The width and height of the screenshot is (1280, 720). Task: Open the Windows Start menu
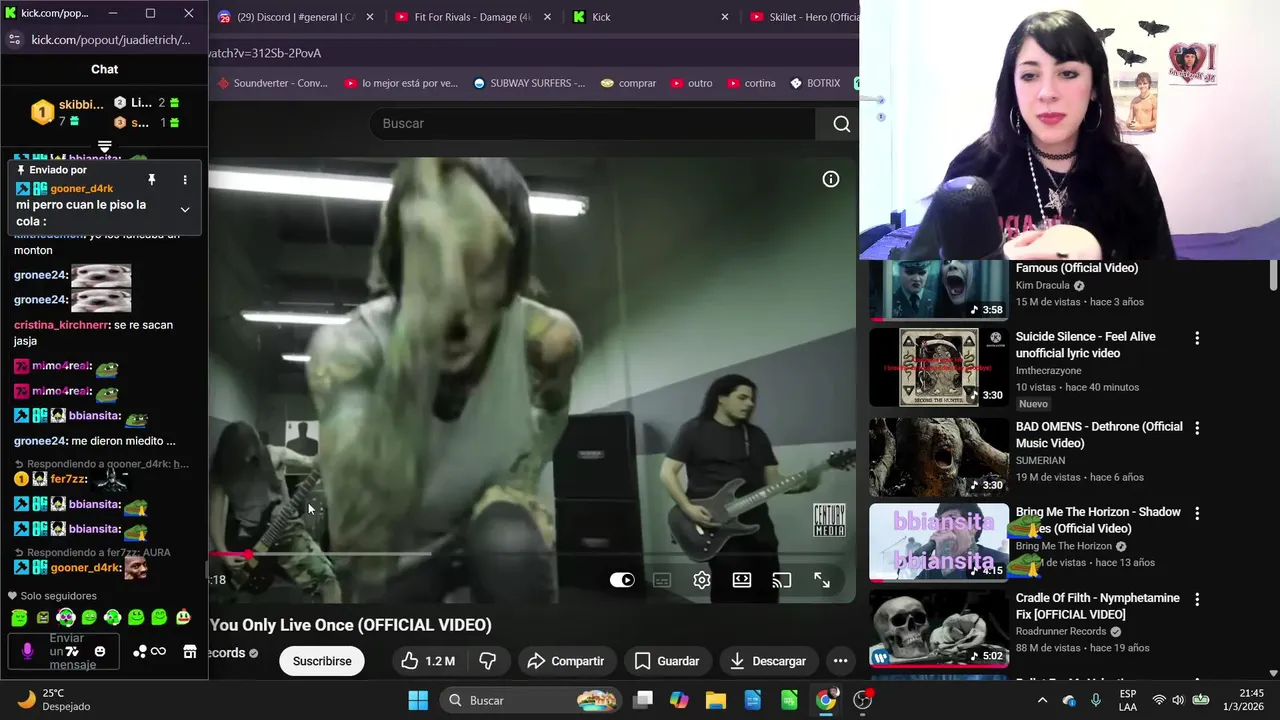(x=418, y=700)
